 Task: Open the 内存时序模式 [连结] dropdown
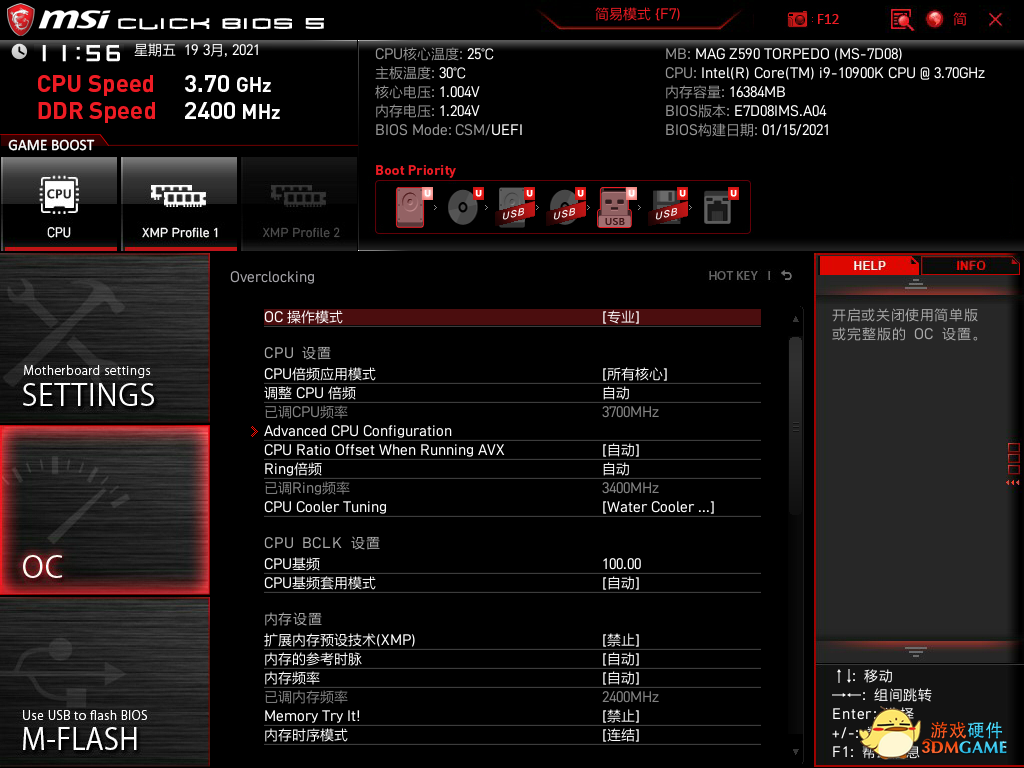[x=512, y=735]
